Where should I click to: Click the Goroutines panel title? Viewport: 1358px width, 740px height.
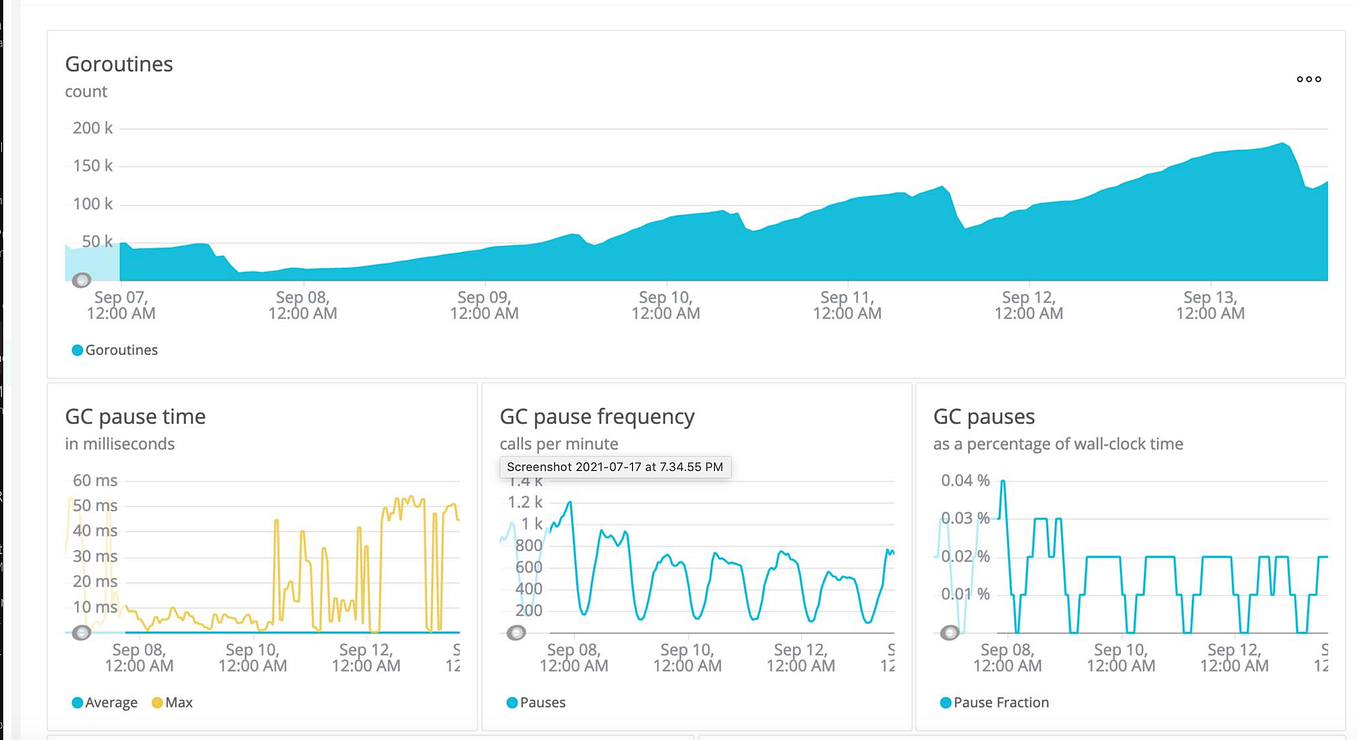click(x=119, y=64)
